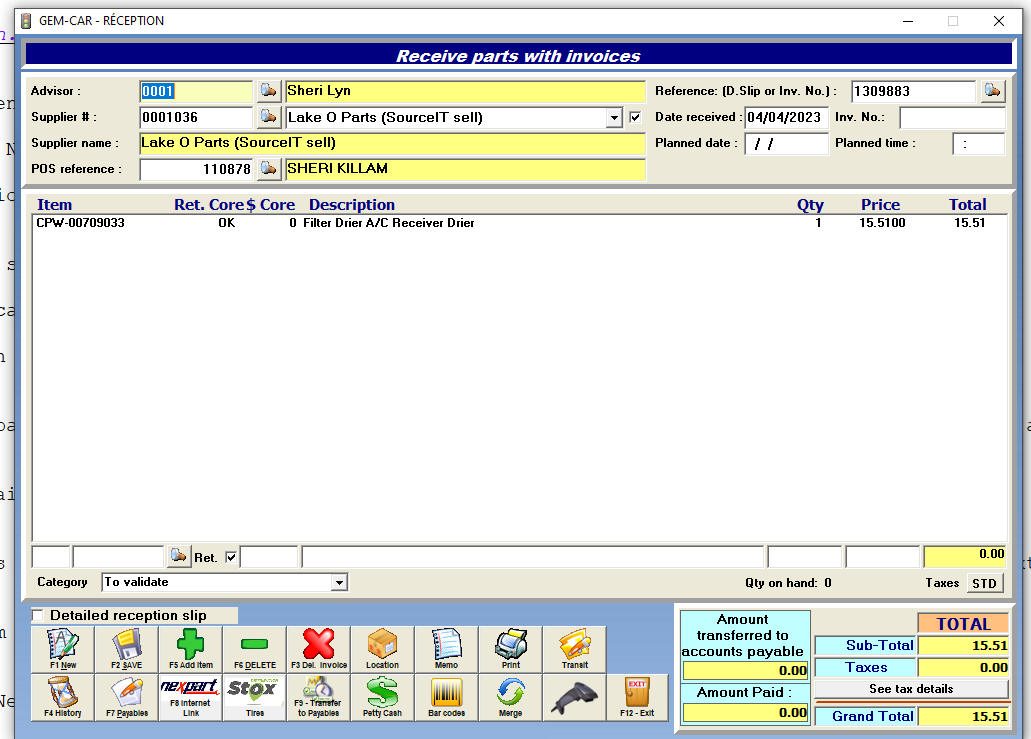Click the price 15.5100 cell
The width and height of the screenshot is (1031, 739).
[x=882, y=223]
